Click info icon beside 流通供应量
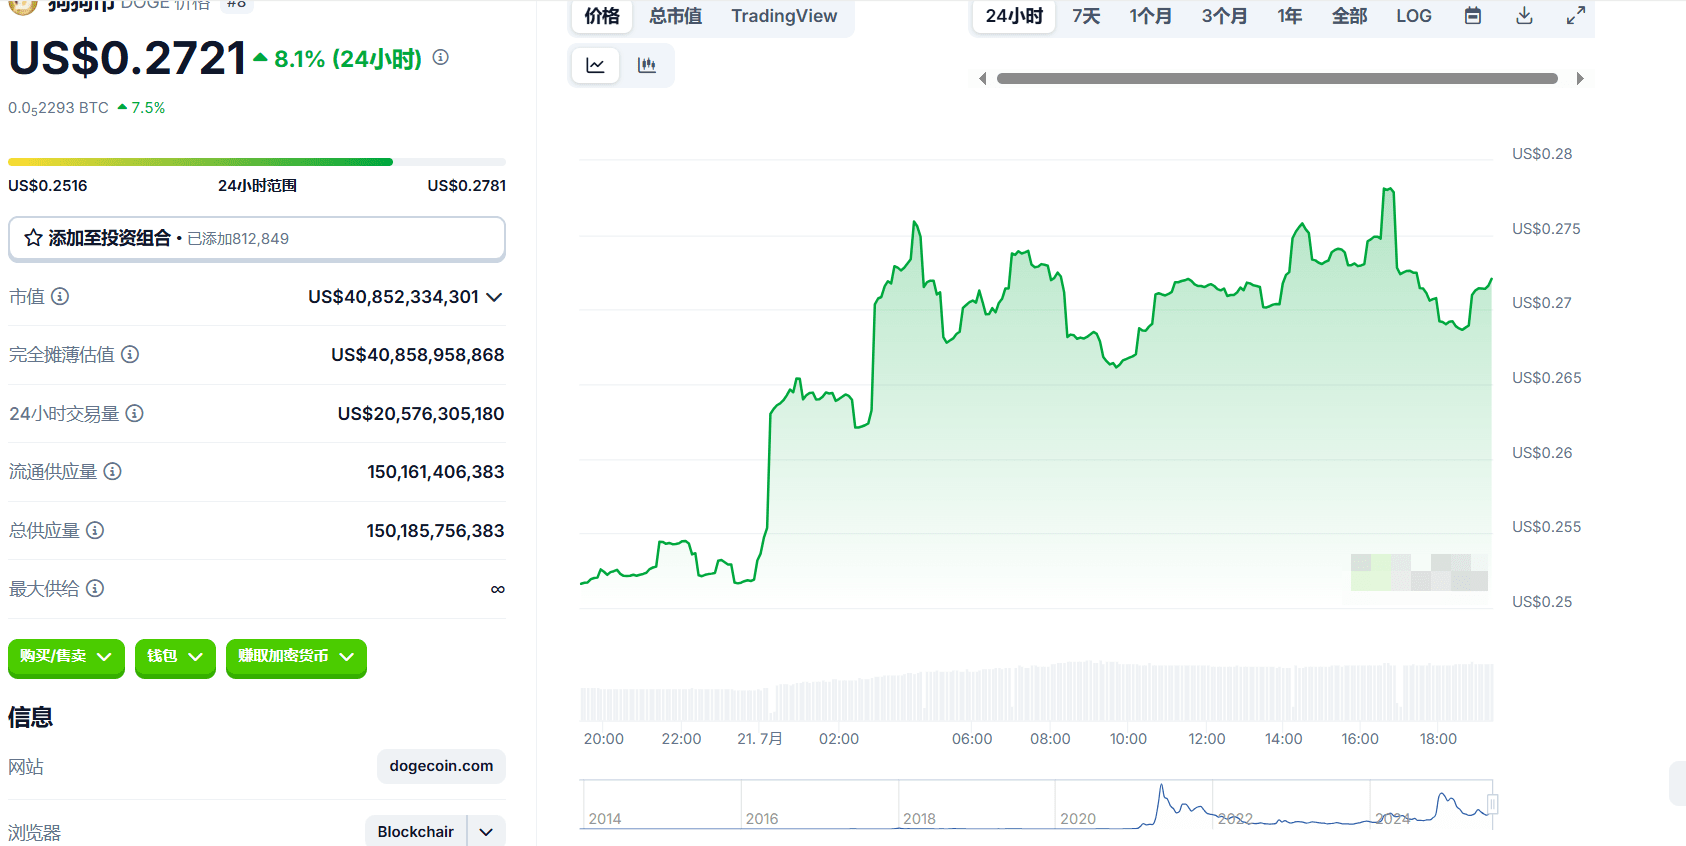This screenshot has width=1686, height=846. click(113, 471)
